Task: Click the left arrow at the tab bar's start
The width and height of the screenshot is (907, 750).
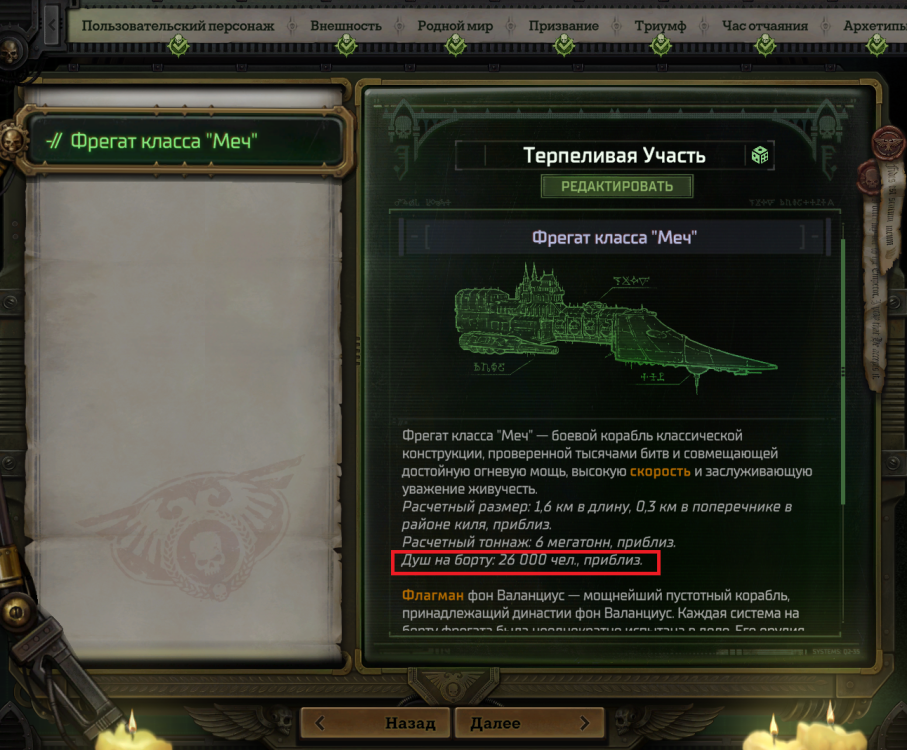Action: 53,25
